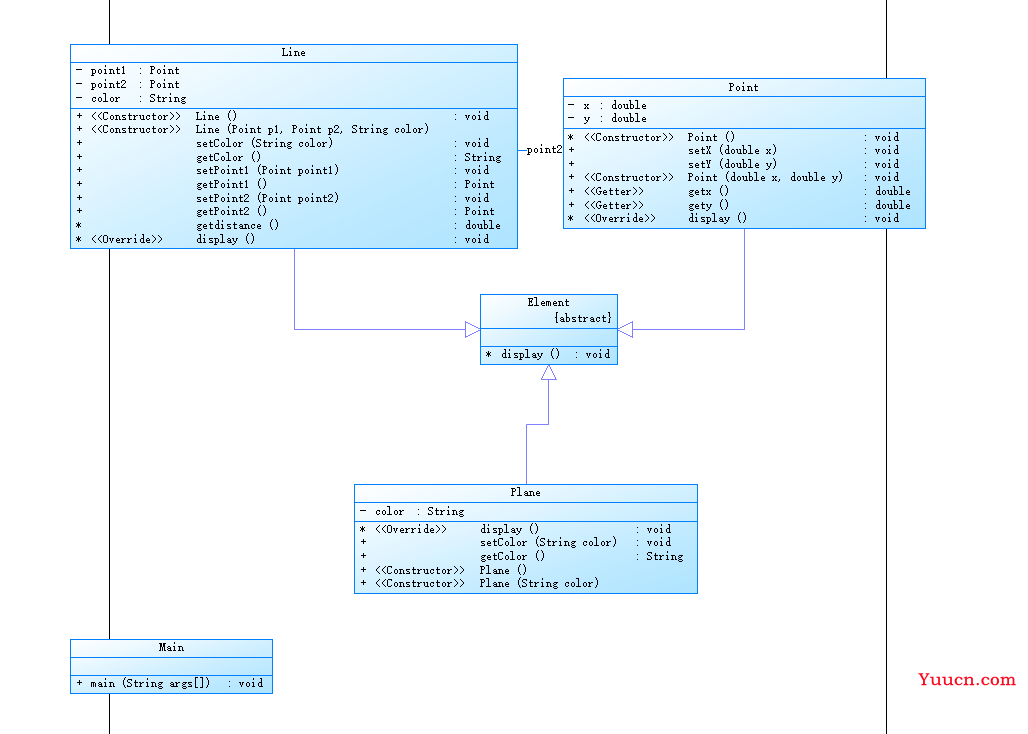Click the {abstract} label in Element
The width and height of the screenshot is (1028, 734).
pos(582,318)
